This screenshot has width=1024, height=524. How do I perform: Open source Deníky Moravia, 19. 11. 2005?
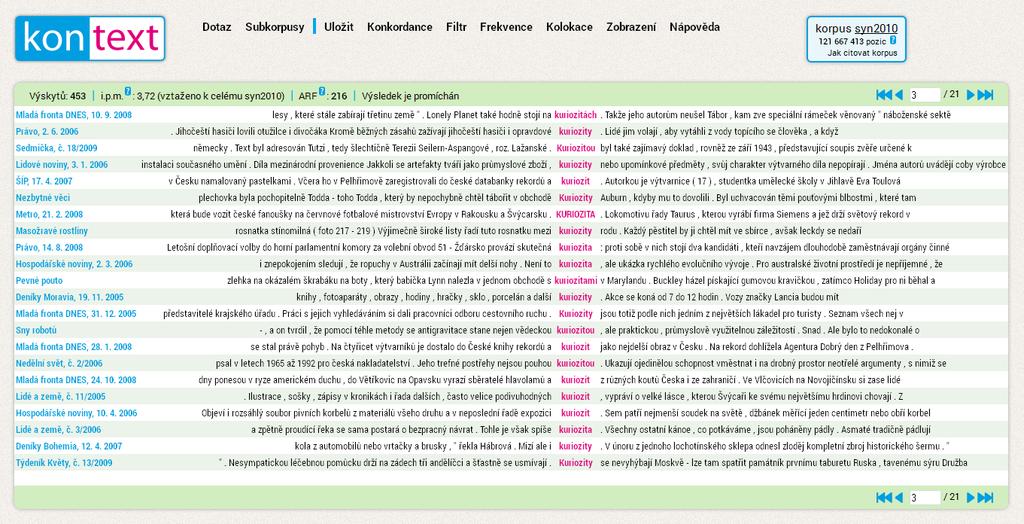coord(69,297)
